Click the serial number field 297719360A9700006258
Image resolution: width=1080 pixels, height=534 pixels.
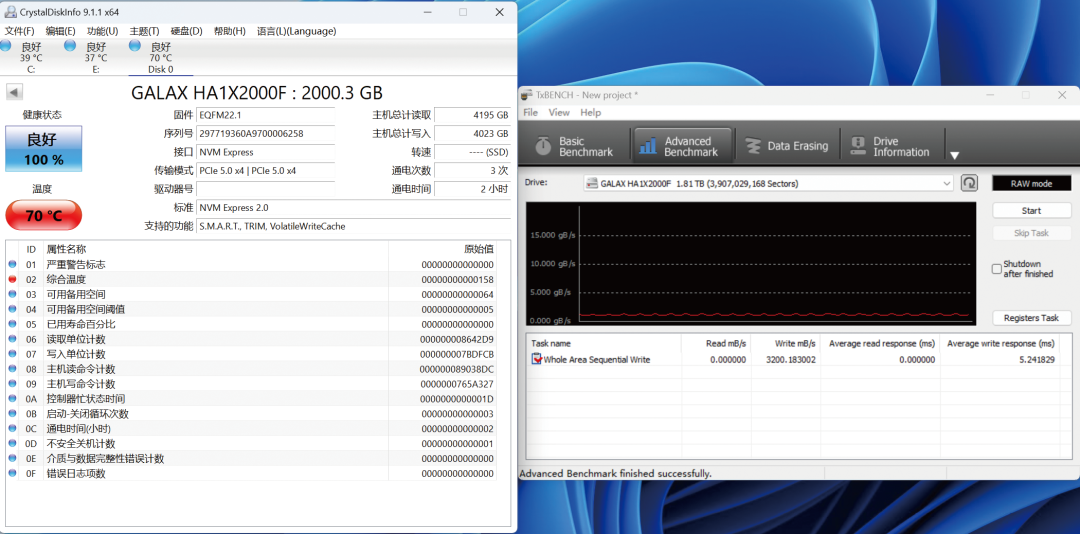click(266, 133)
